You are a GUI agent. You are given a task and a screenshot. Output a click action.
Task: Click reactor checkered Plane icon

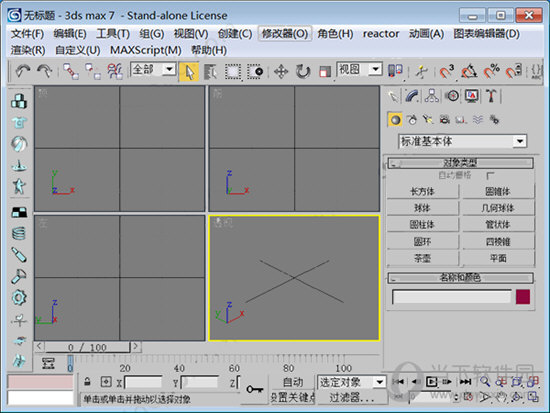pyautogui.click(x=19, y=212)
